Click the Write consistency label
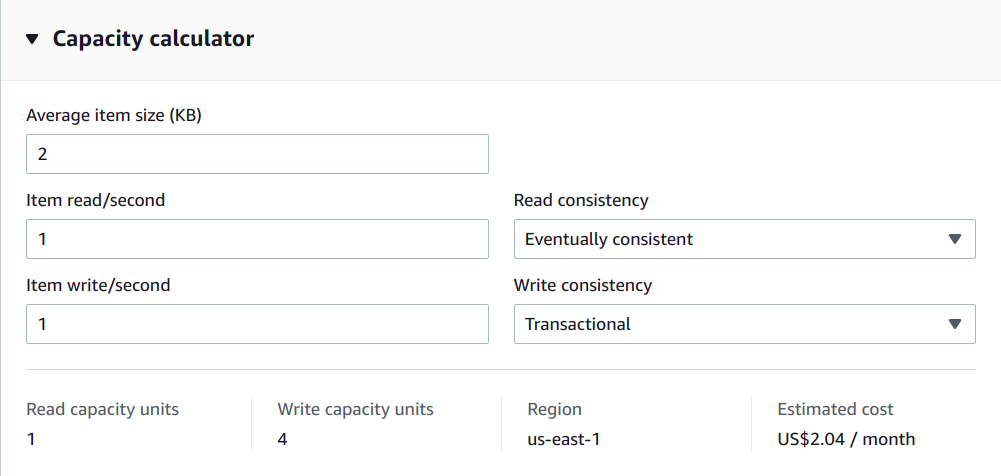1001x476 pixels. tap(583, 285)
